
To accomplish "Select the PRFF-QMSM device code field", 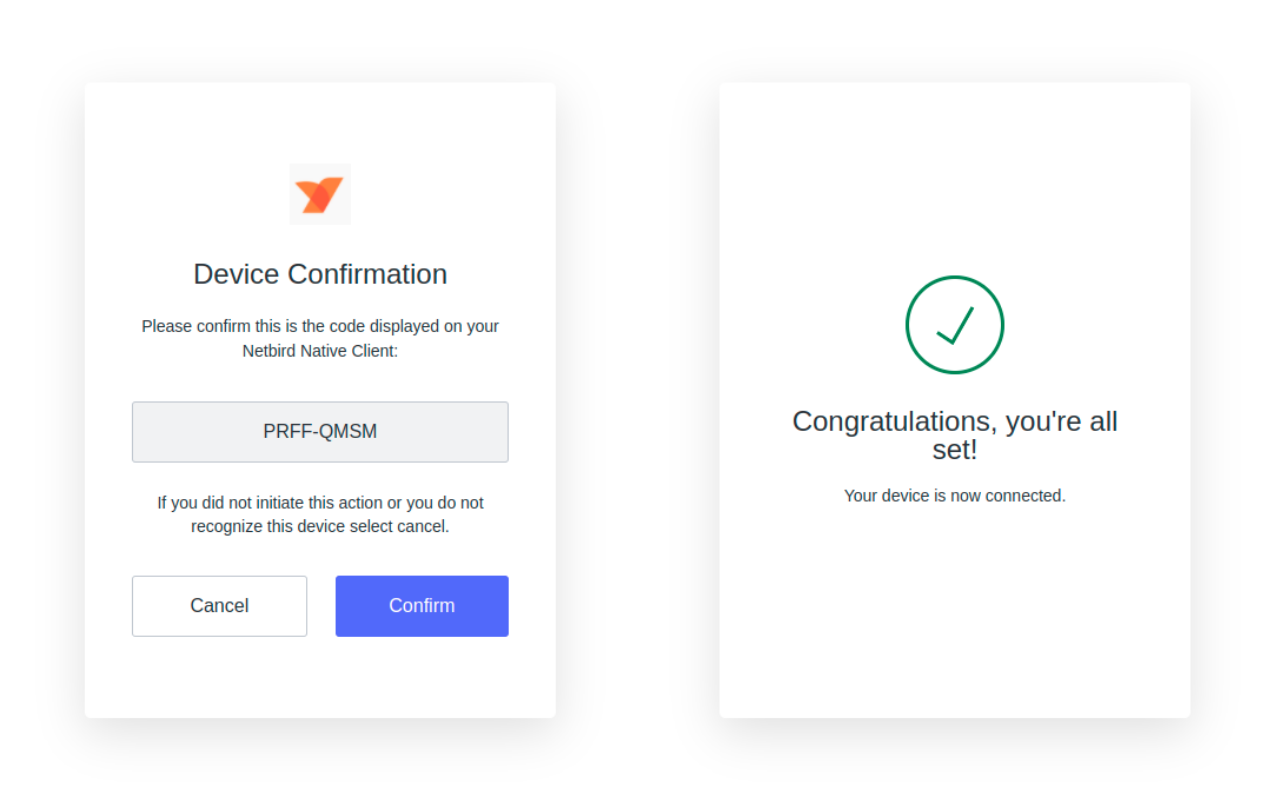I will (320, 432).
